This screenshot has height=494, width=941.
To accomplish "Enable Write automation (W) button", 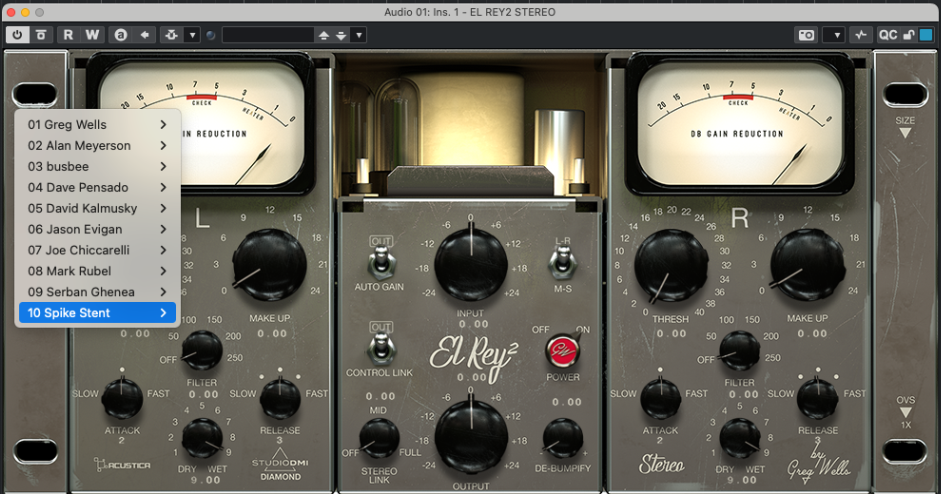I will point(92,35).
